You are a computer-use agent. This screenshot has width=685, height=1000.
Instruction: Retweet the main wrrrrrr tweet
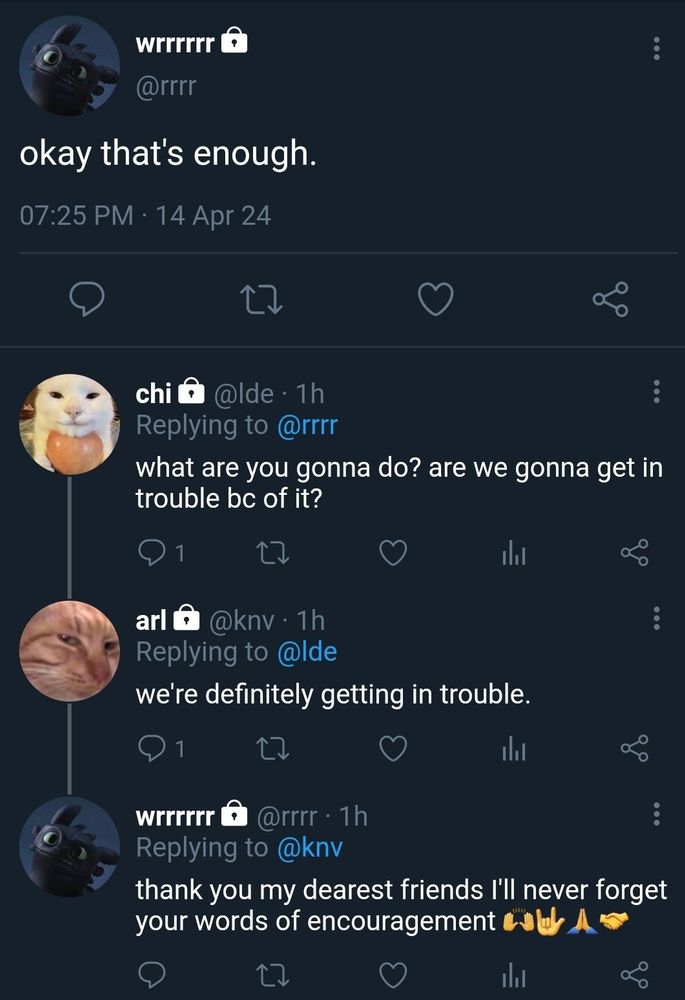(261, 300)
